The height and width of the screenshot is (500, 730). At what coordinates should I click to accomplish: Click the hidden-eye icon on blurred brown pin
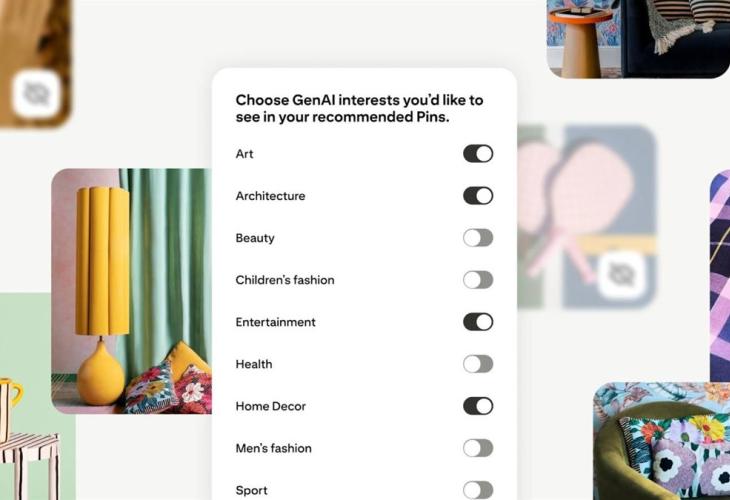(x=37, y=94)
